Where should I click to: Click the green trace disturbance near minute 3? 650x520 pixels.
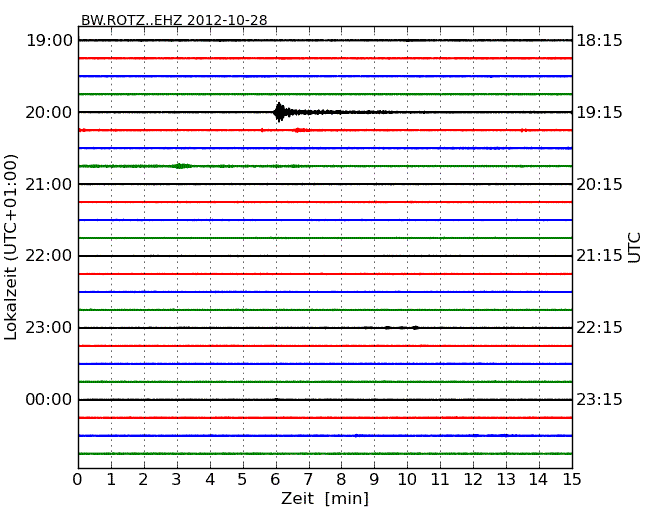click(x=182, y=166)
